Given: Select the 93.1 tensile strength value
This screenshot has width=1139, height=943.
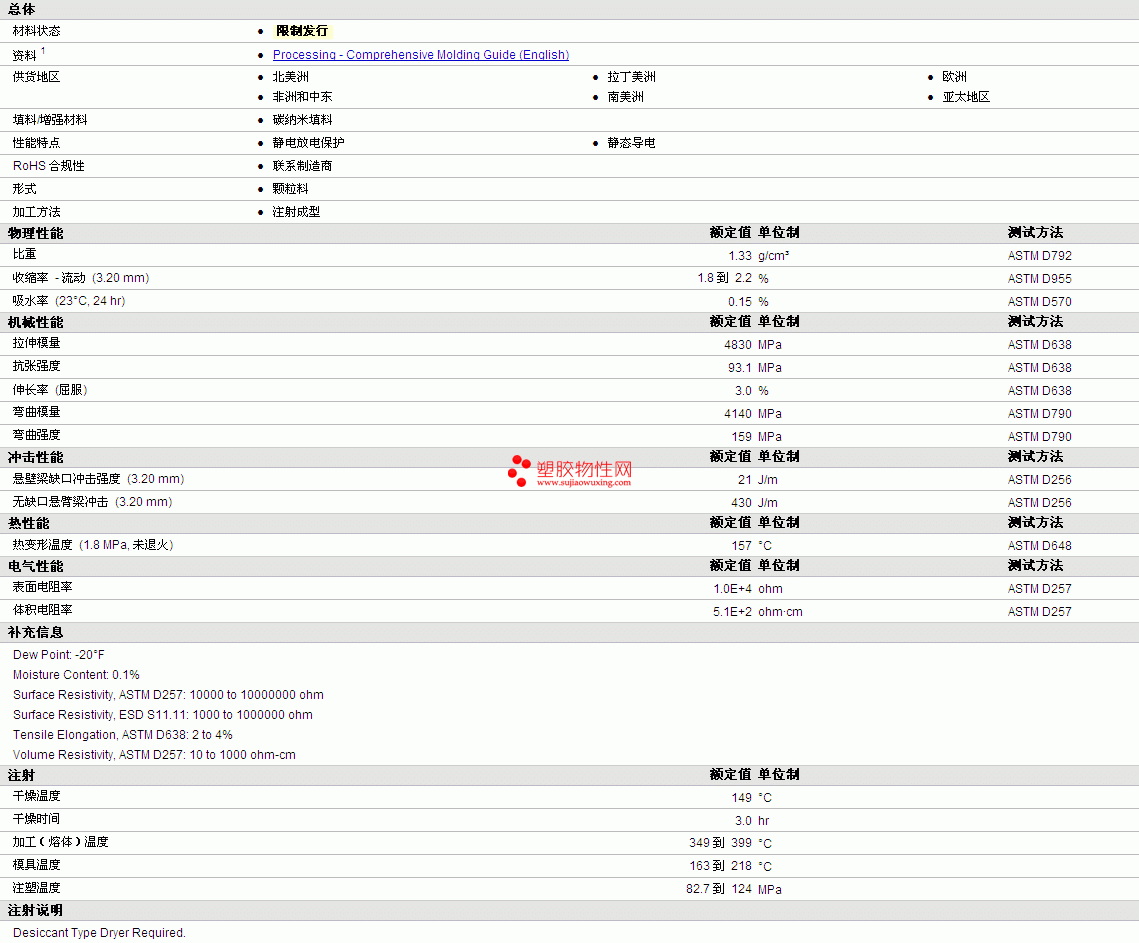Looking at the screenshot, I should [x=739, y=368].
